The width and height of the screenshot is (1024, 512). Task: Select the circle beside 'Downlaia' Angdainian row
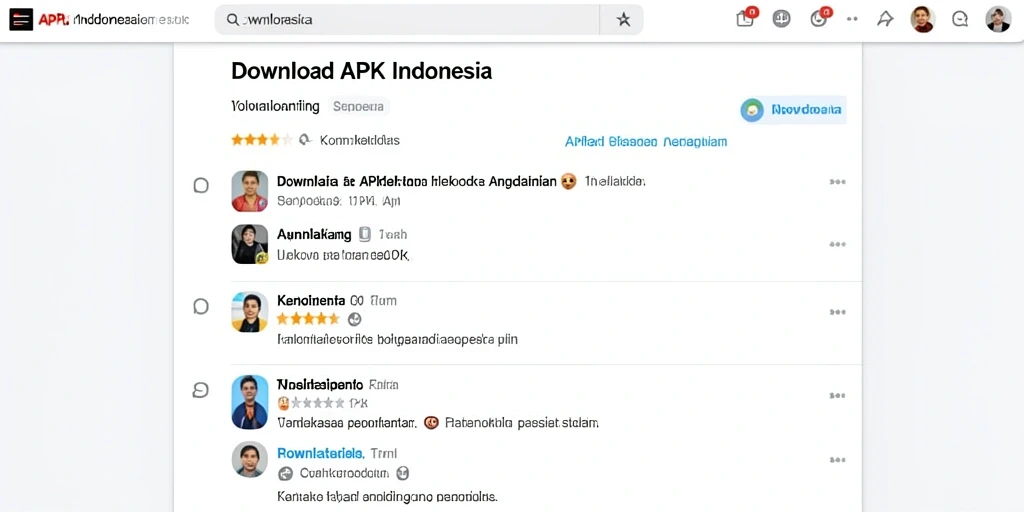click(x=201, y=185)
